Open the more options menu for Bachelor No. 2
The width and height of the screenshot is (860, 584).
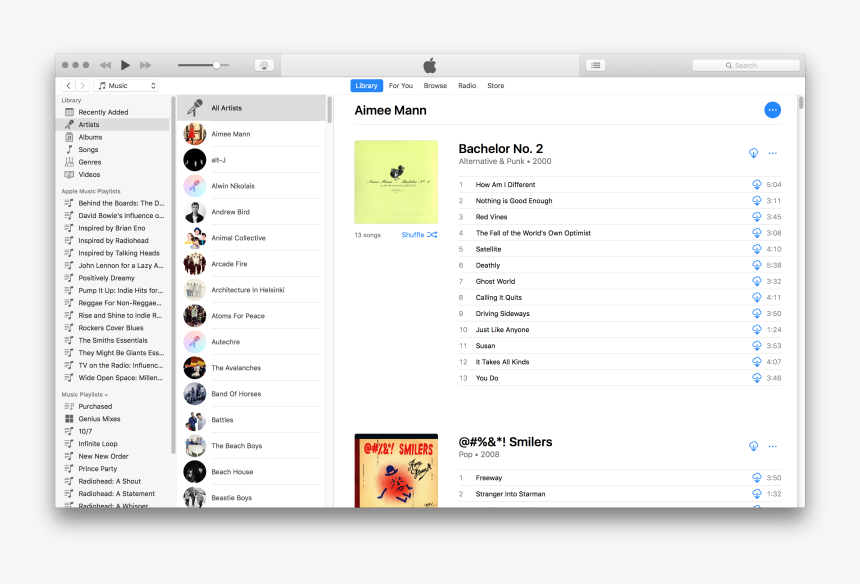point(774,151)
